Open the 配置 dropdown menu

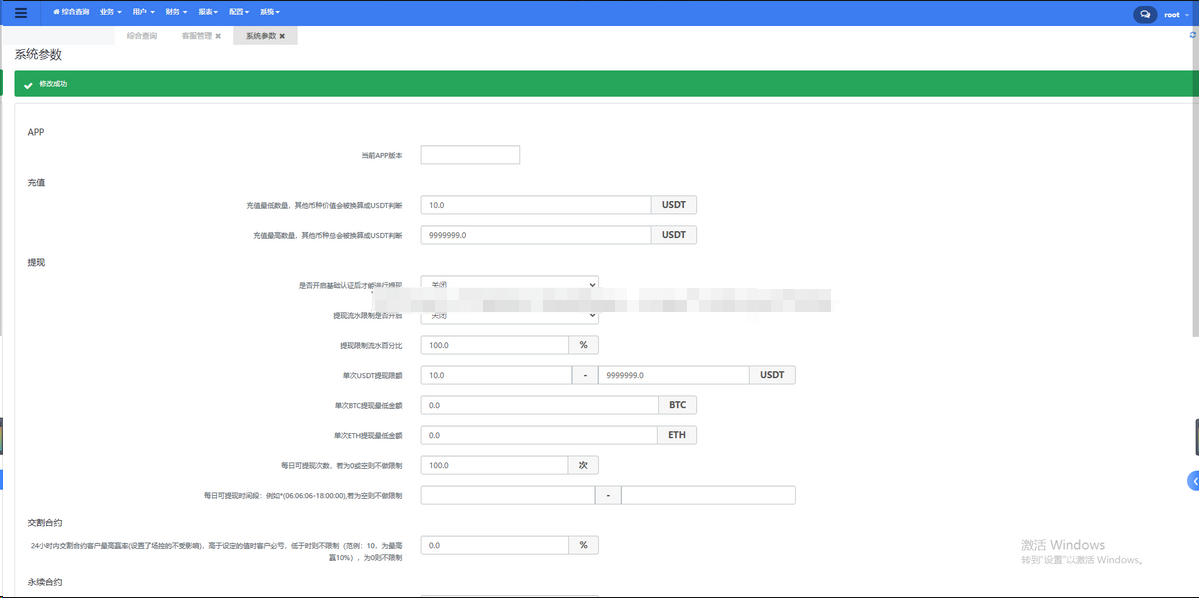[238, 13]
